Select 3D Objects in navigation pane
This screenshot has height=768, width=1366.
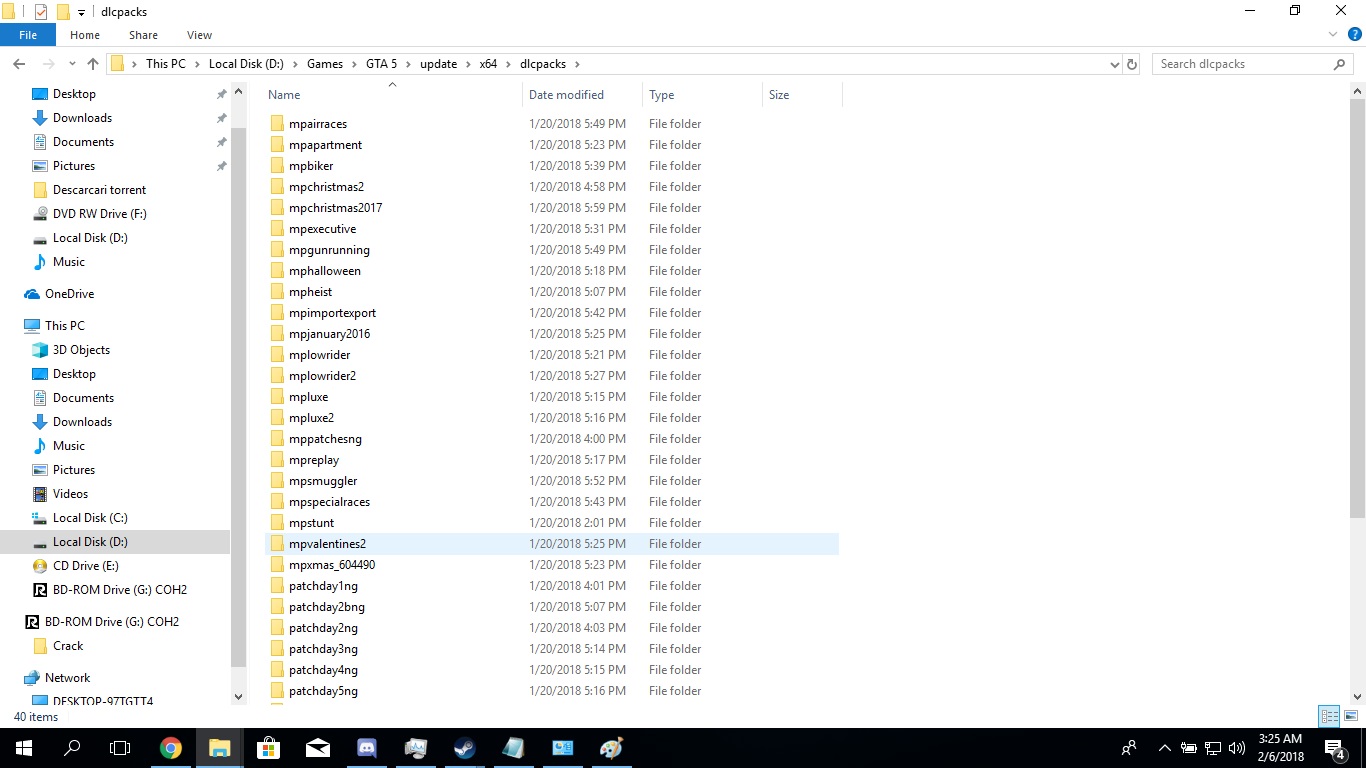pyautogui.click(x=81, y=350)
